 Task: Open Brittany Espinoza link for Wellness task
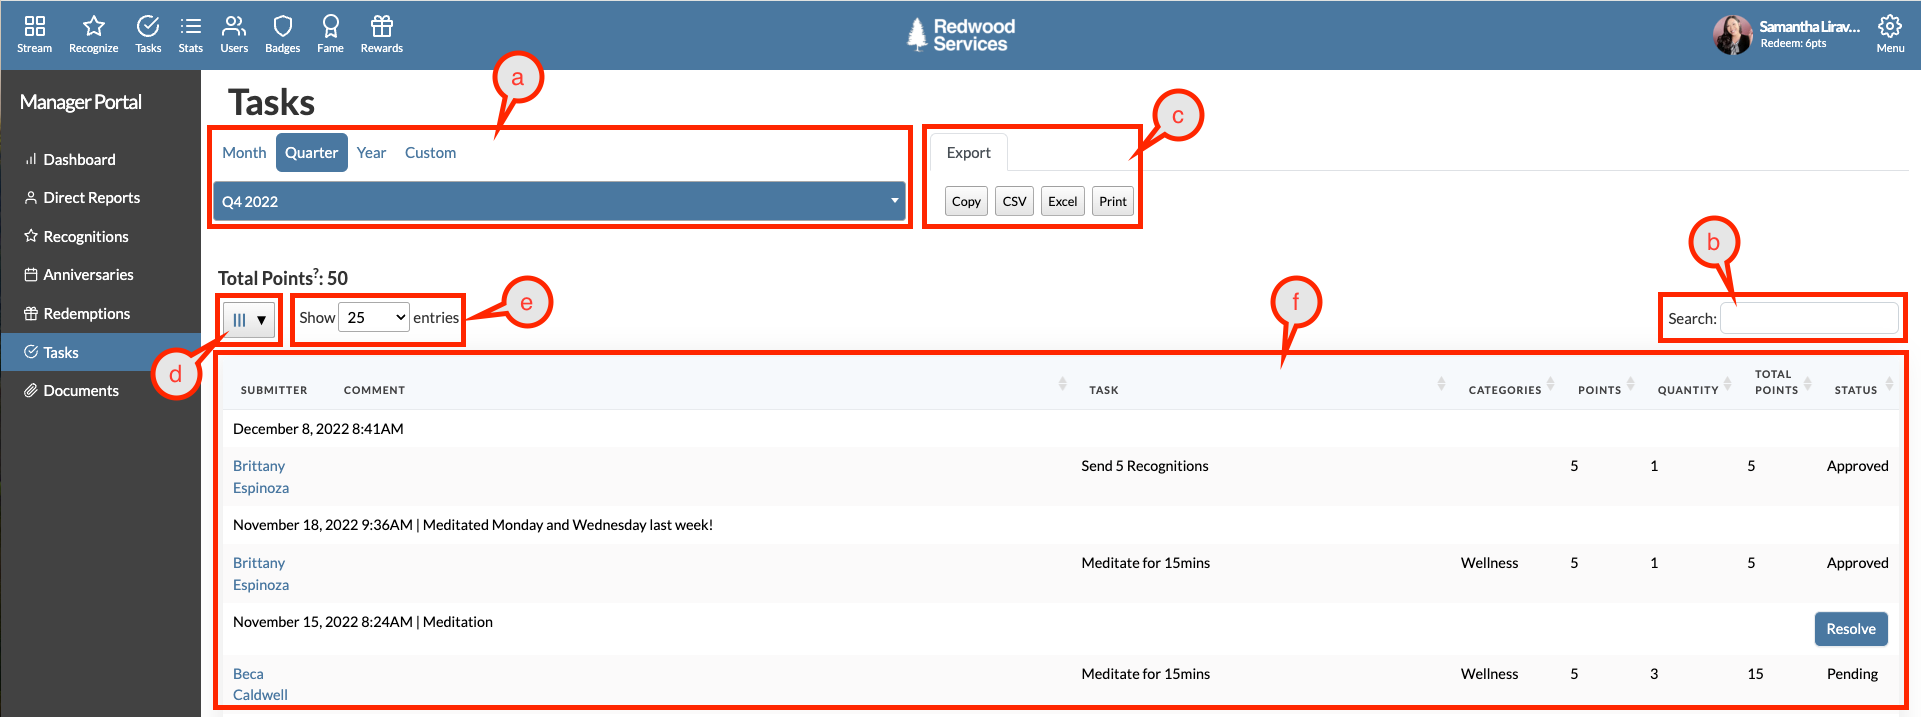click(261, 574)
